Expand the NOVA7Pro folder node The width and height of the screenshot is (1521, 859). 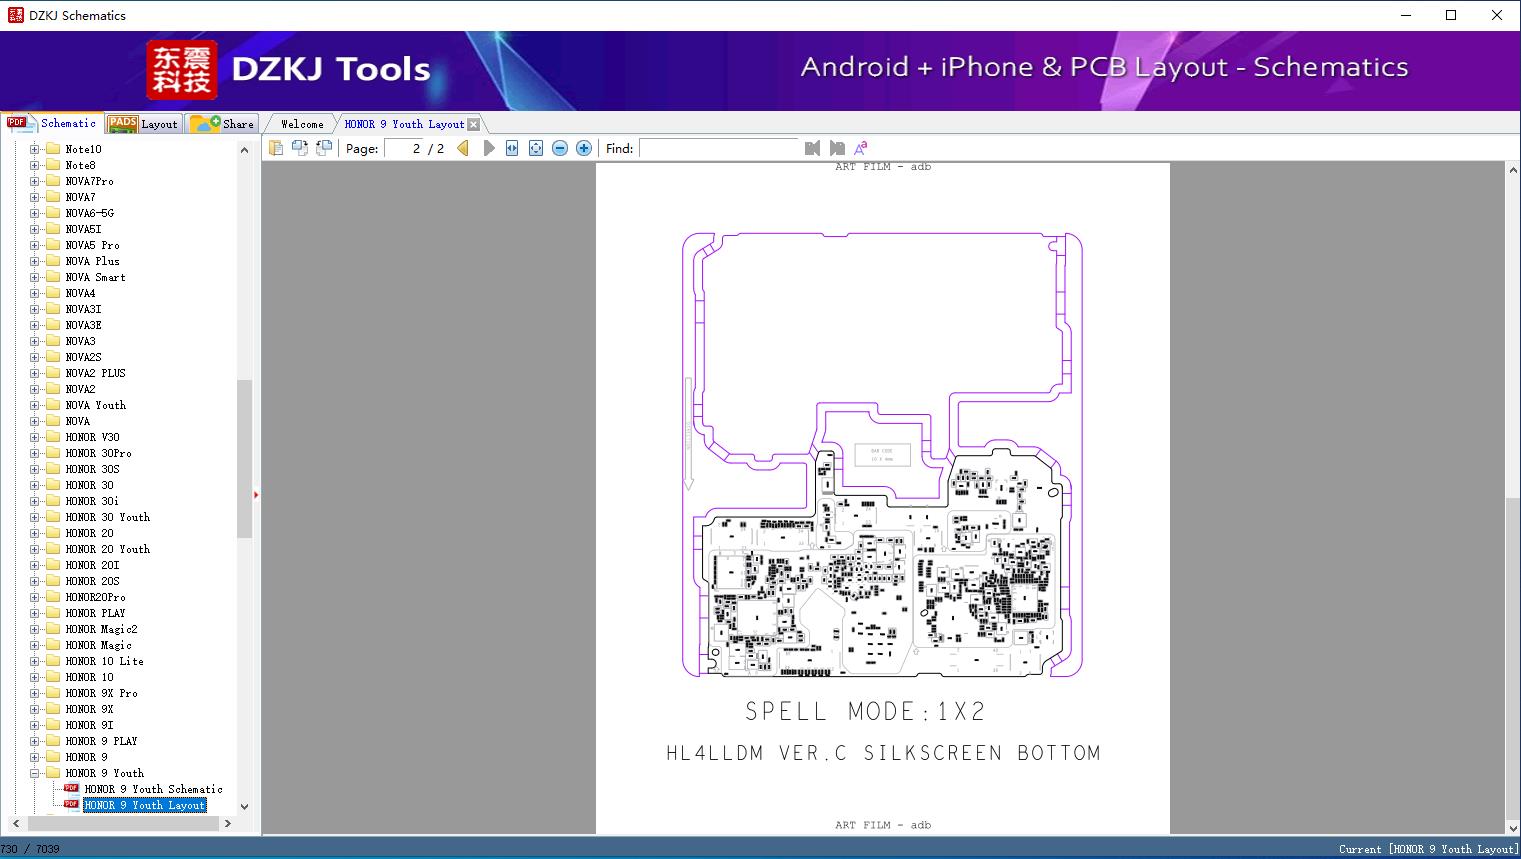35,181
